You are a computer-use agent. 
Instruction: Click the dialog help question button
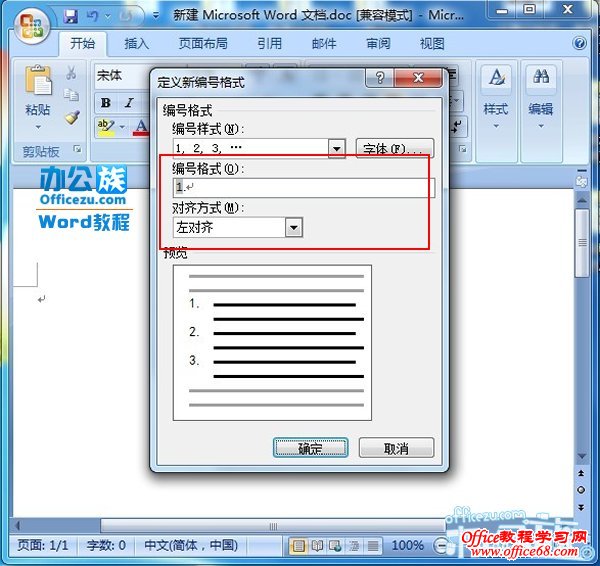click(380, 78)
